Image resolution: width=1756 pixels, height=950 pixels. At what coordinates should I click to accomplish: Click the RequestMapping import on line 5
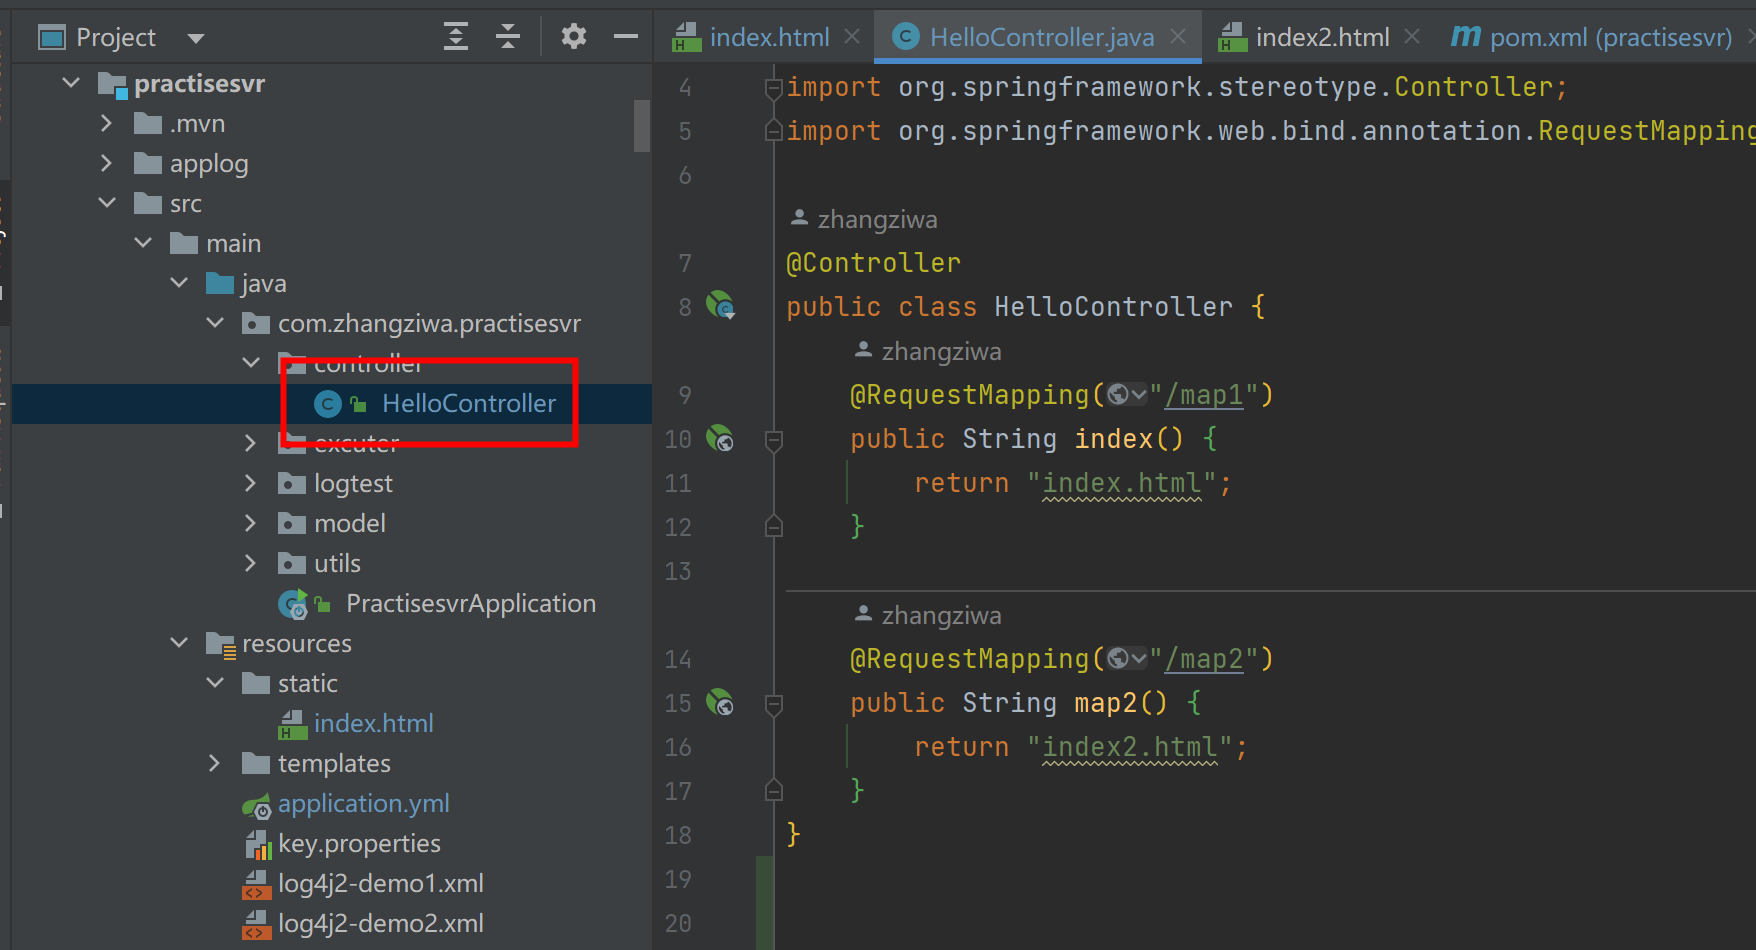click(x=1646, y=131)
